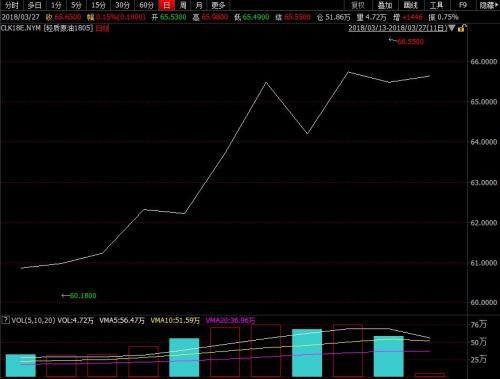Click the 叠加 overlay button
Viewport: 500px width, 379px height.
click(x=385, y=5)
